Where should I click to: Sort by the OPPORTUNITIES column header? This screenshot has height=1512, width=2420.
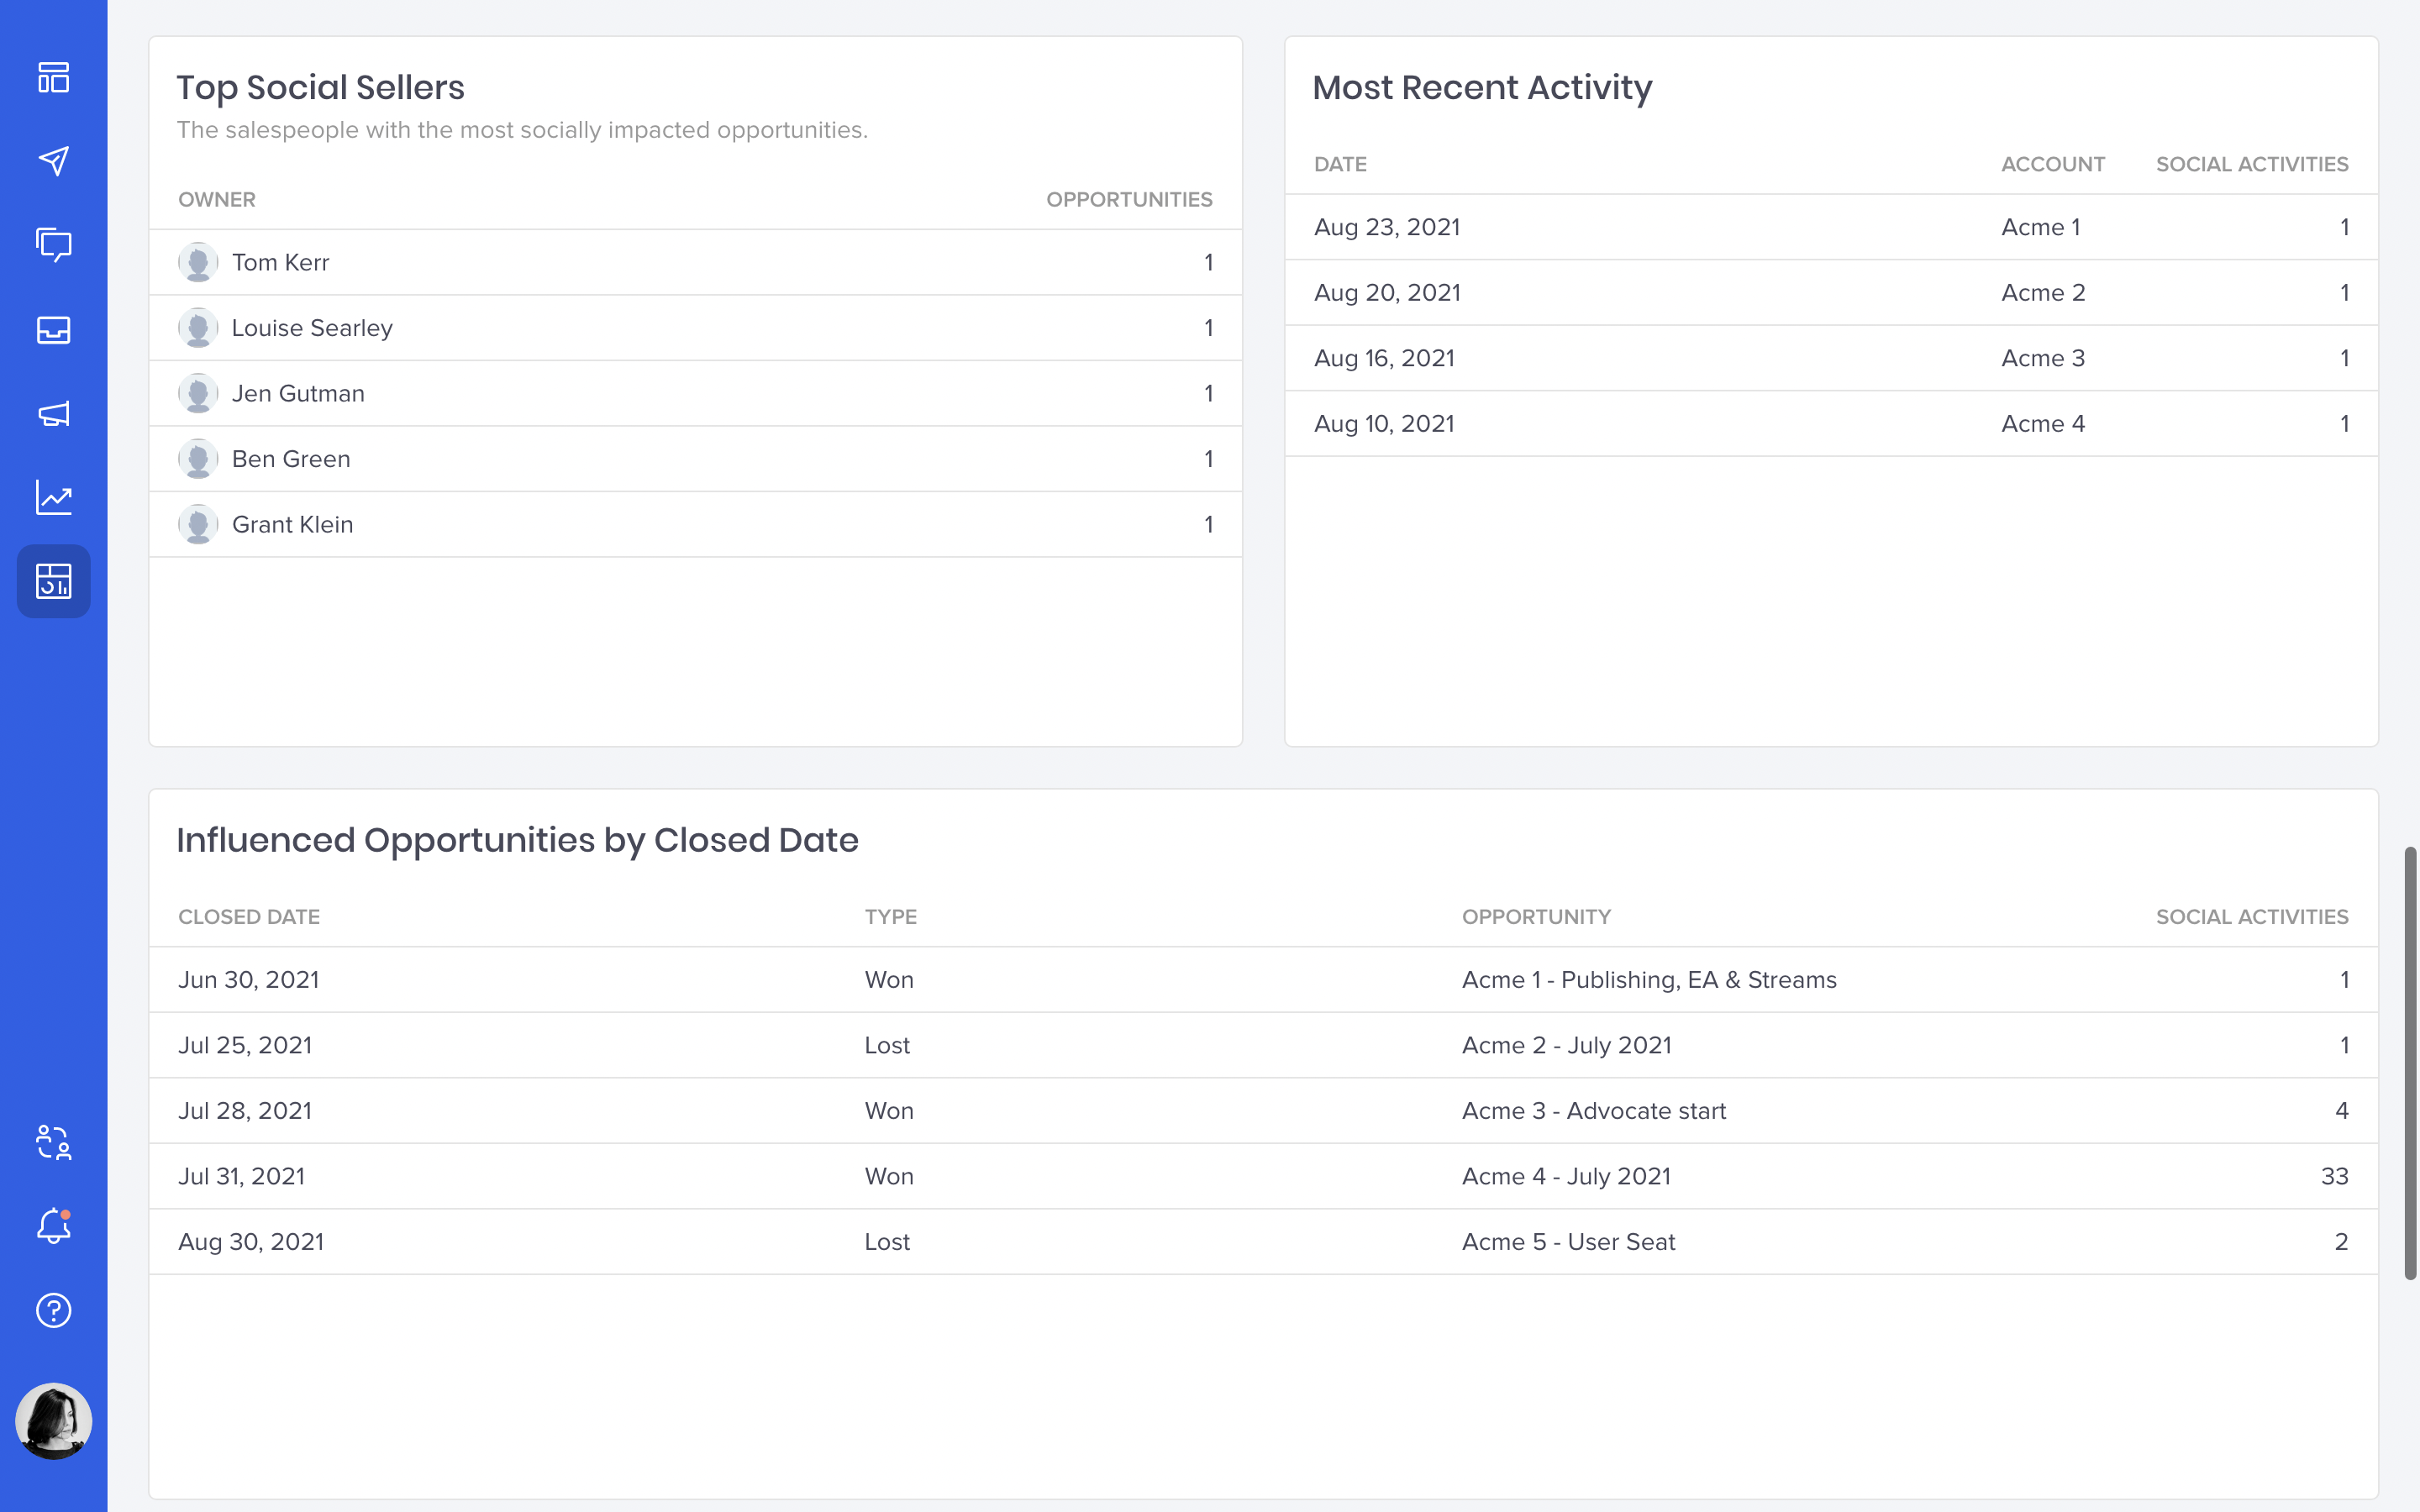pos(1128,199)
